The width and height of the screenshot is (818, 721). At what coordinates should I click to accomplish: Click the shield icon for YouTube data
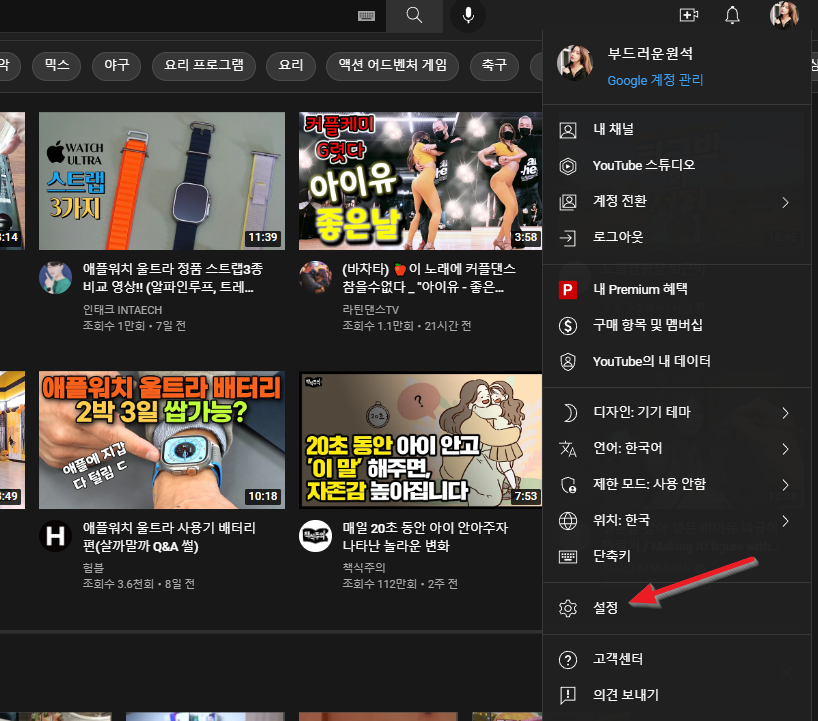568,362
